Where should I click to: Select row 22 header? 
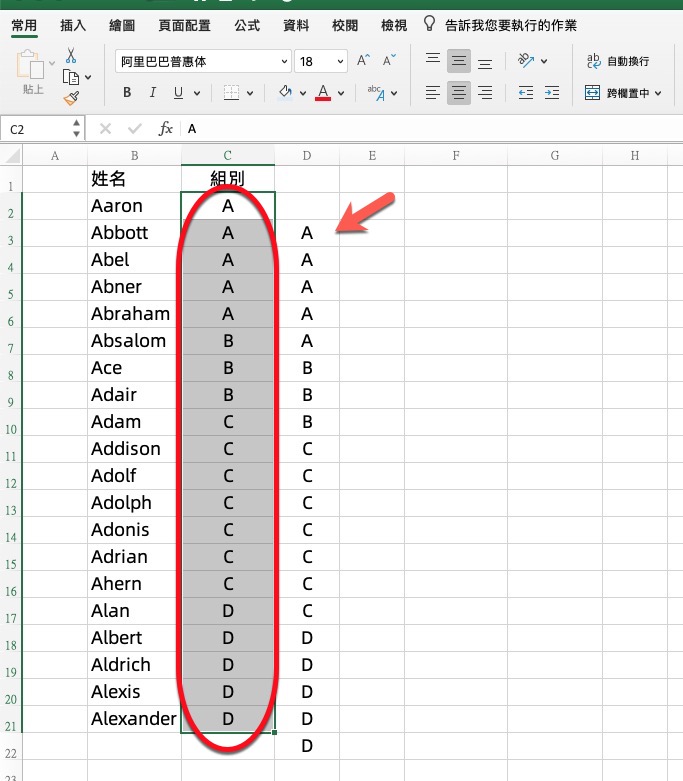click(x=11, y=747)
